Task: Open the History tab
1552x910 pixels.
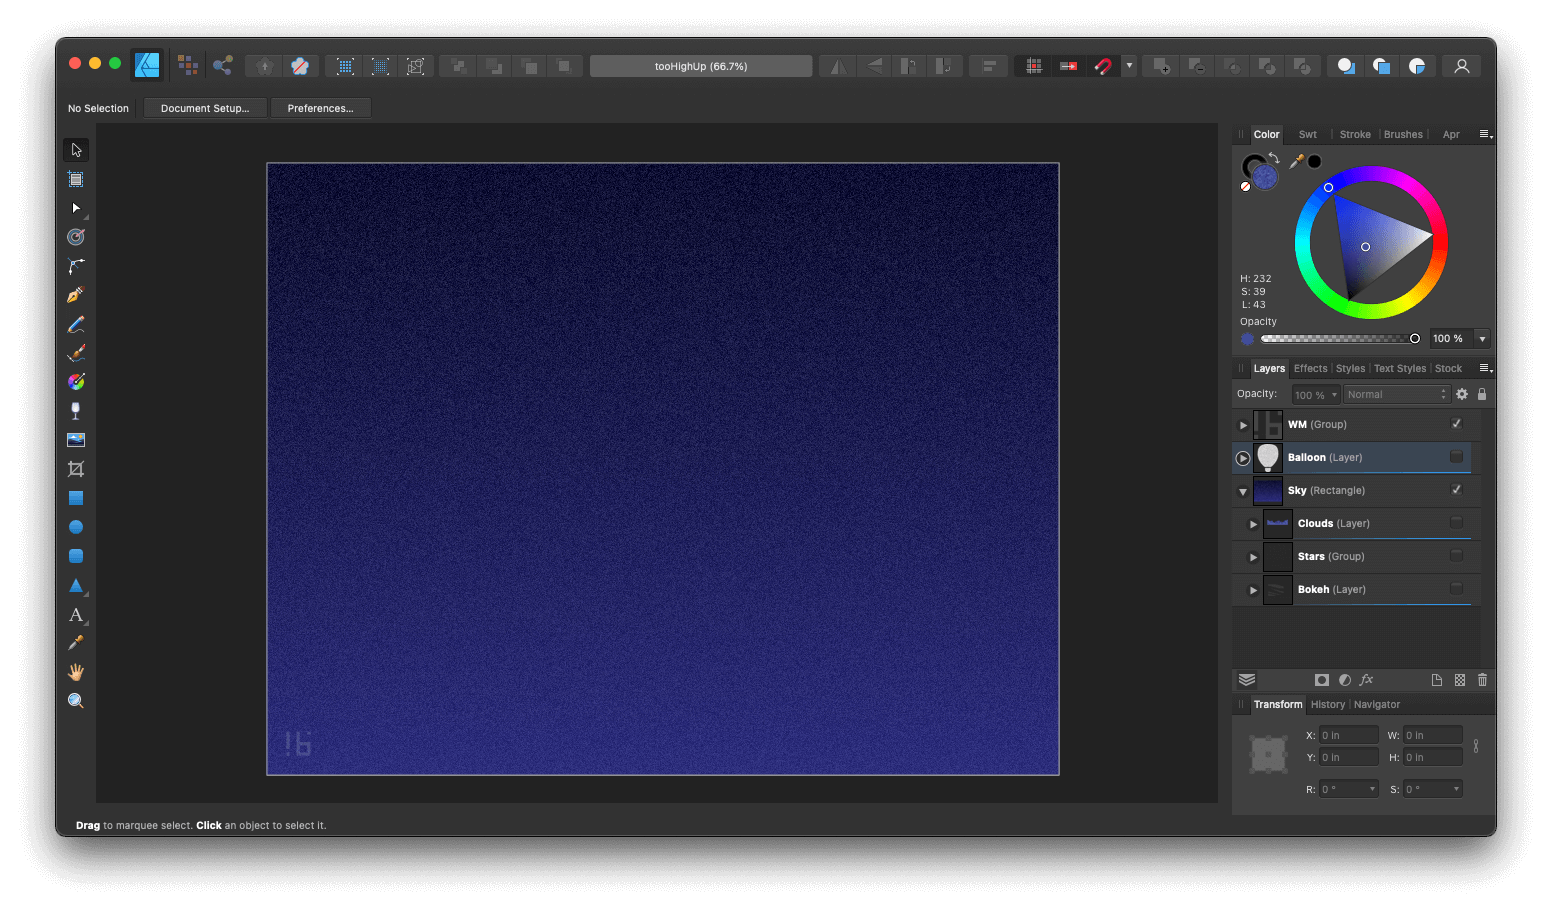Action: click(x=1327, y=704)
